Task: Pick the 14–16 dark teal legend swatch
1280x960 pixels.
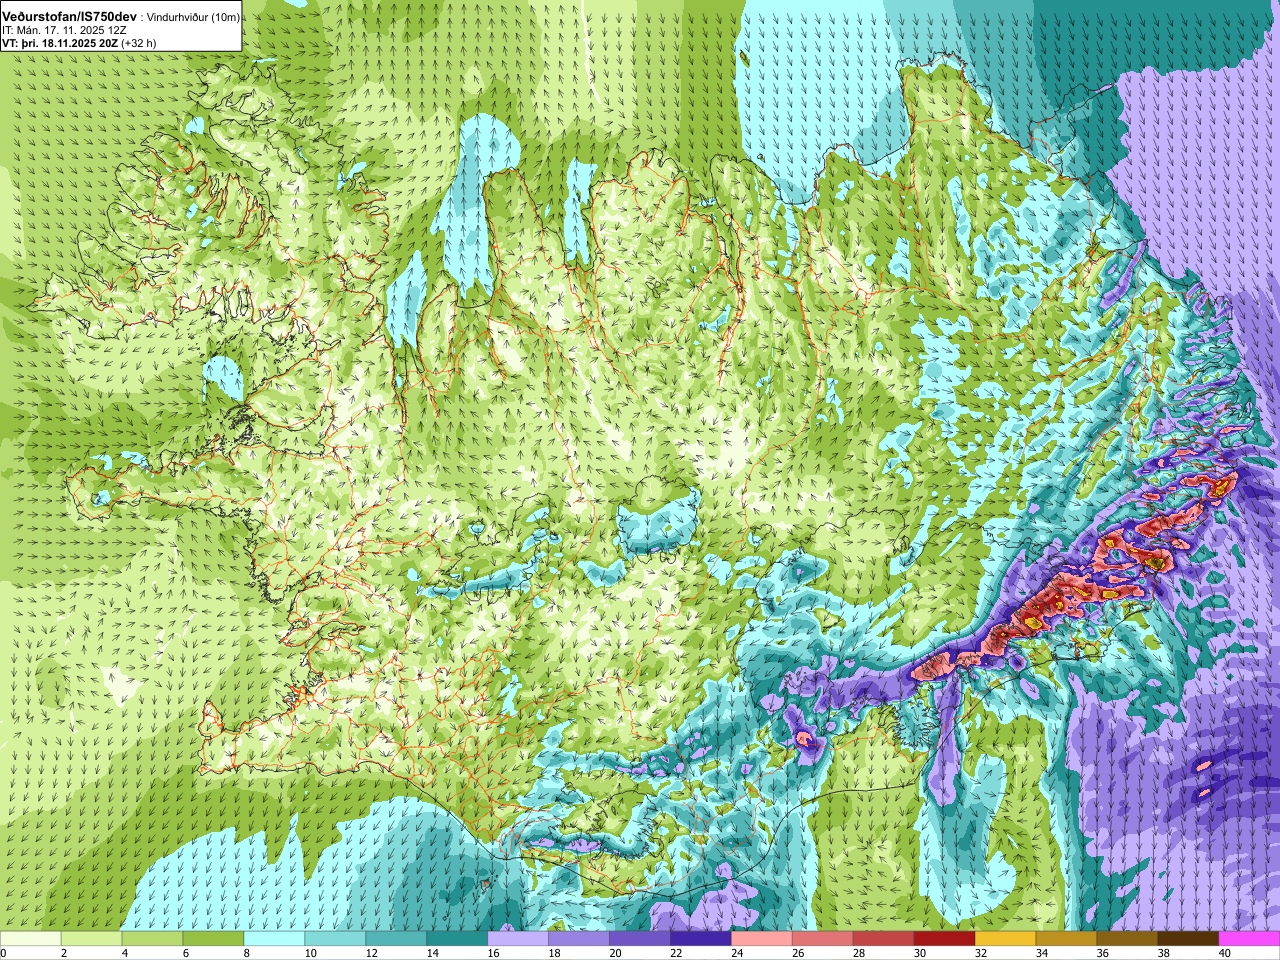Action: [x=457, y=939]
